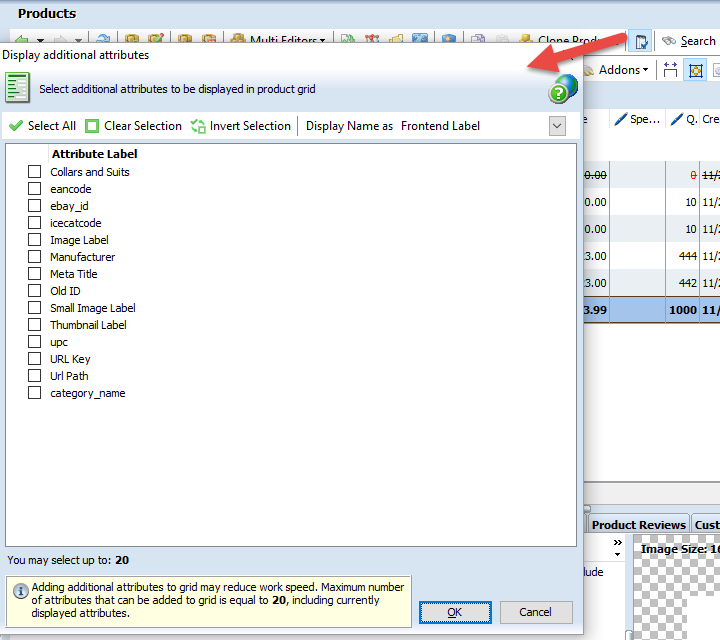Check the Collars and Suits attribute
The height and width of the screenshot is (640, 720).
[x=34, y=172]
